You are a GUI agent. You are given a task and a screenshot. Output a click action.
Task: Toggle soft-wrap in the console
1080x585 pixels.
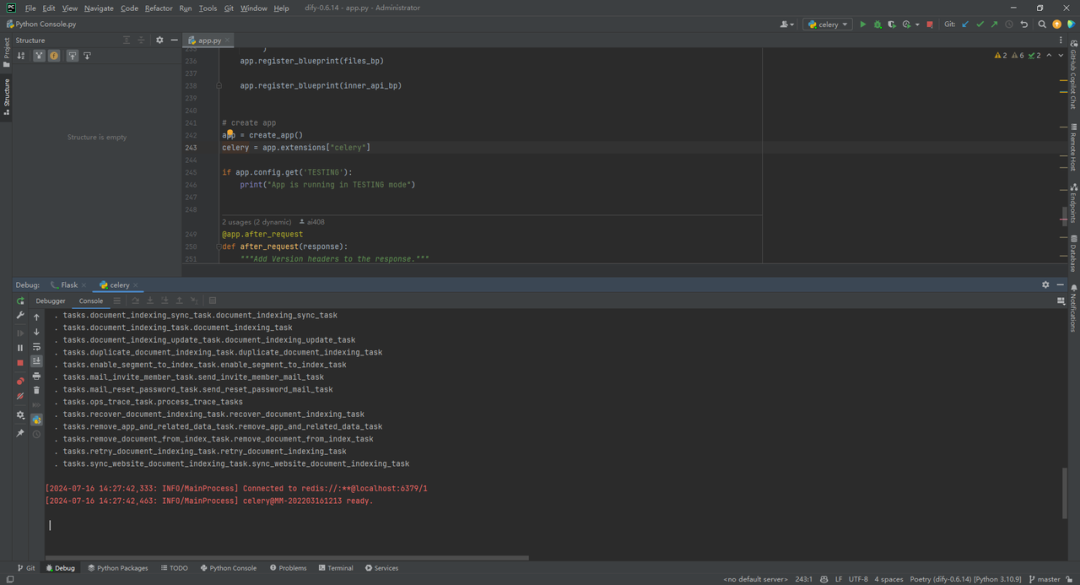tap(37, 347)
